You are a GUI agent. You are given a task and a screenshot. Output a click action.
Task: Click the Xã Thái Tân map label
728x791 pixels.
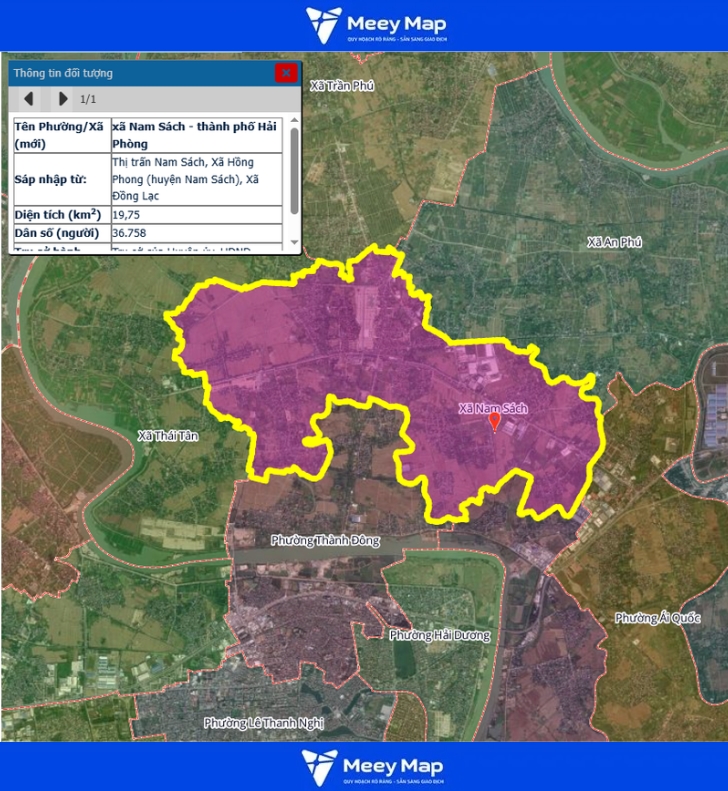(x=166, y=435)
